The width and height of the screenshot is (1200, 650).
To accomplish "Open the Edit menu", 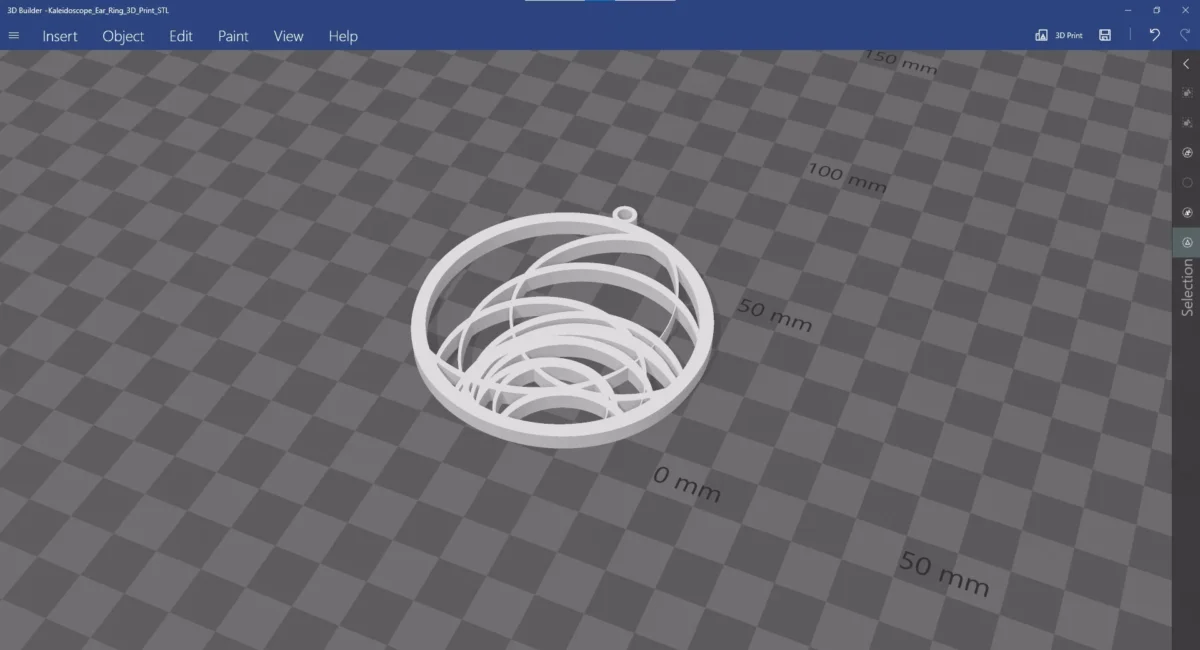I will [x=181, y=36].
